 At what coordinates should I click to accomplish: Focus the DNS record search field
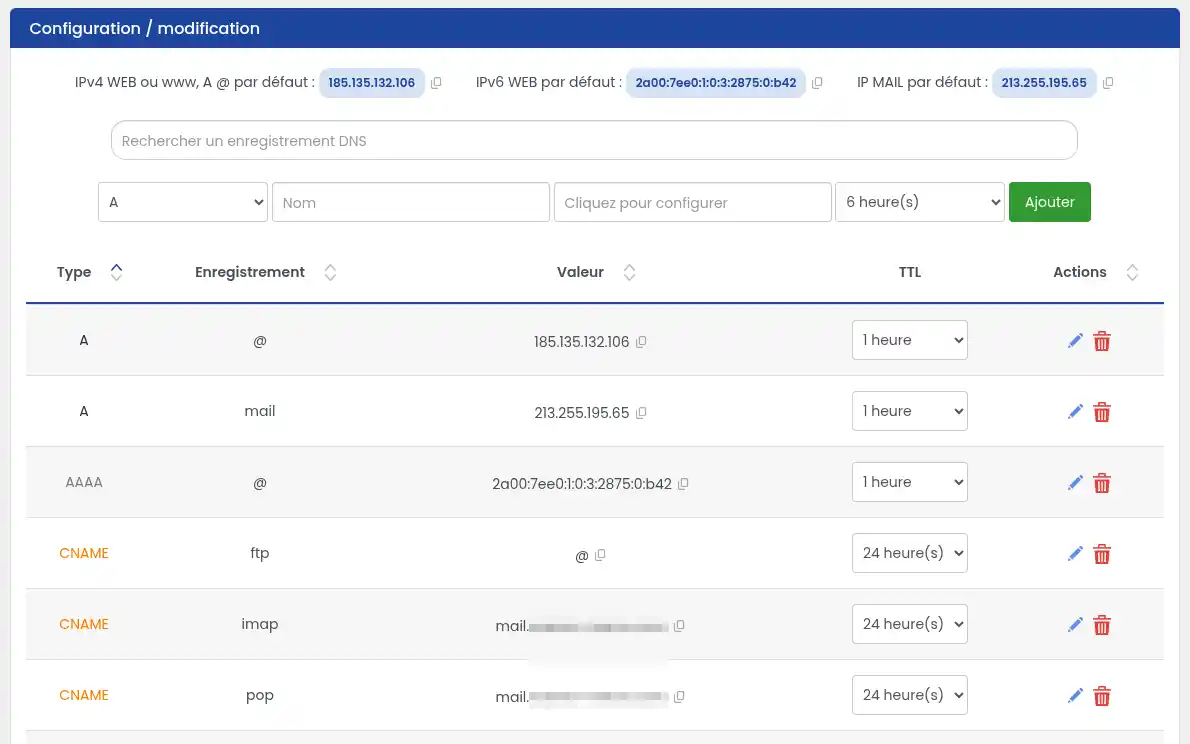click(594, 140)
